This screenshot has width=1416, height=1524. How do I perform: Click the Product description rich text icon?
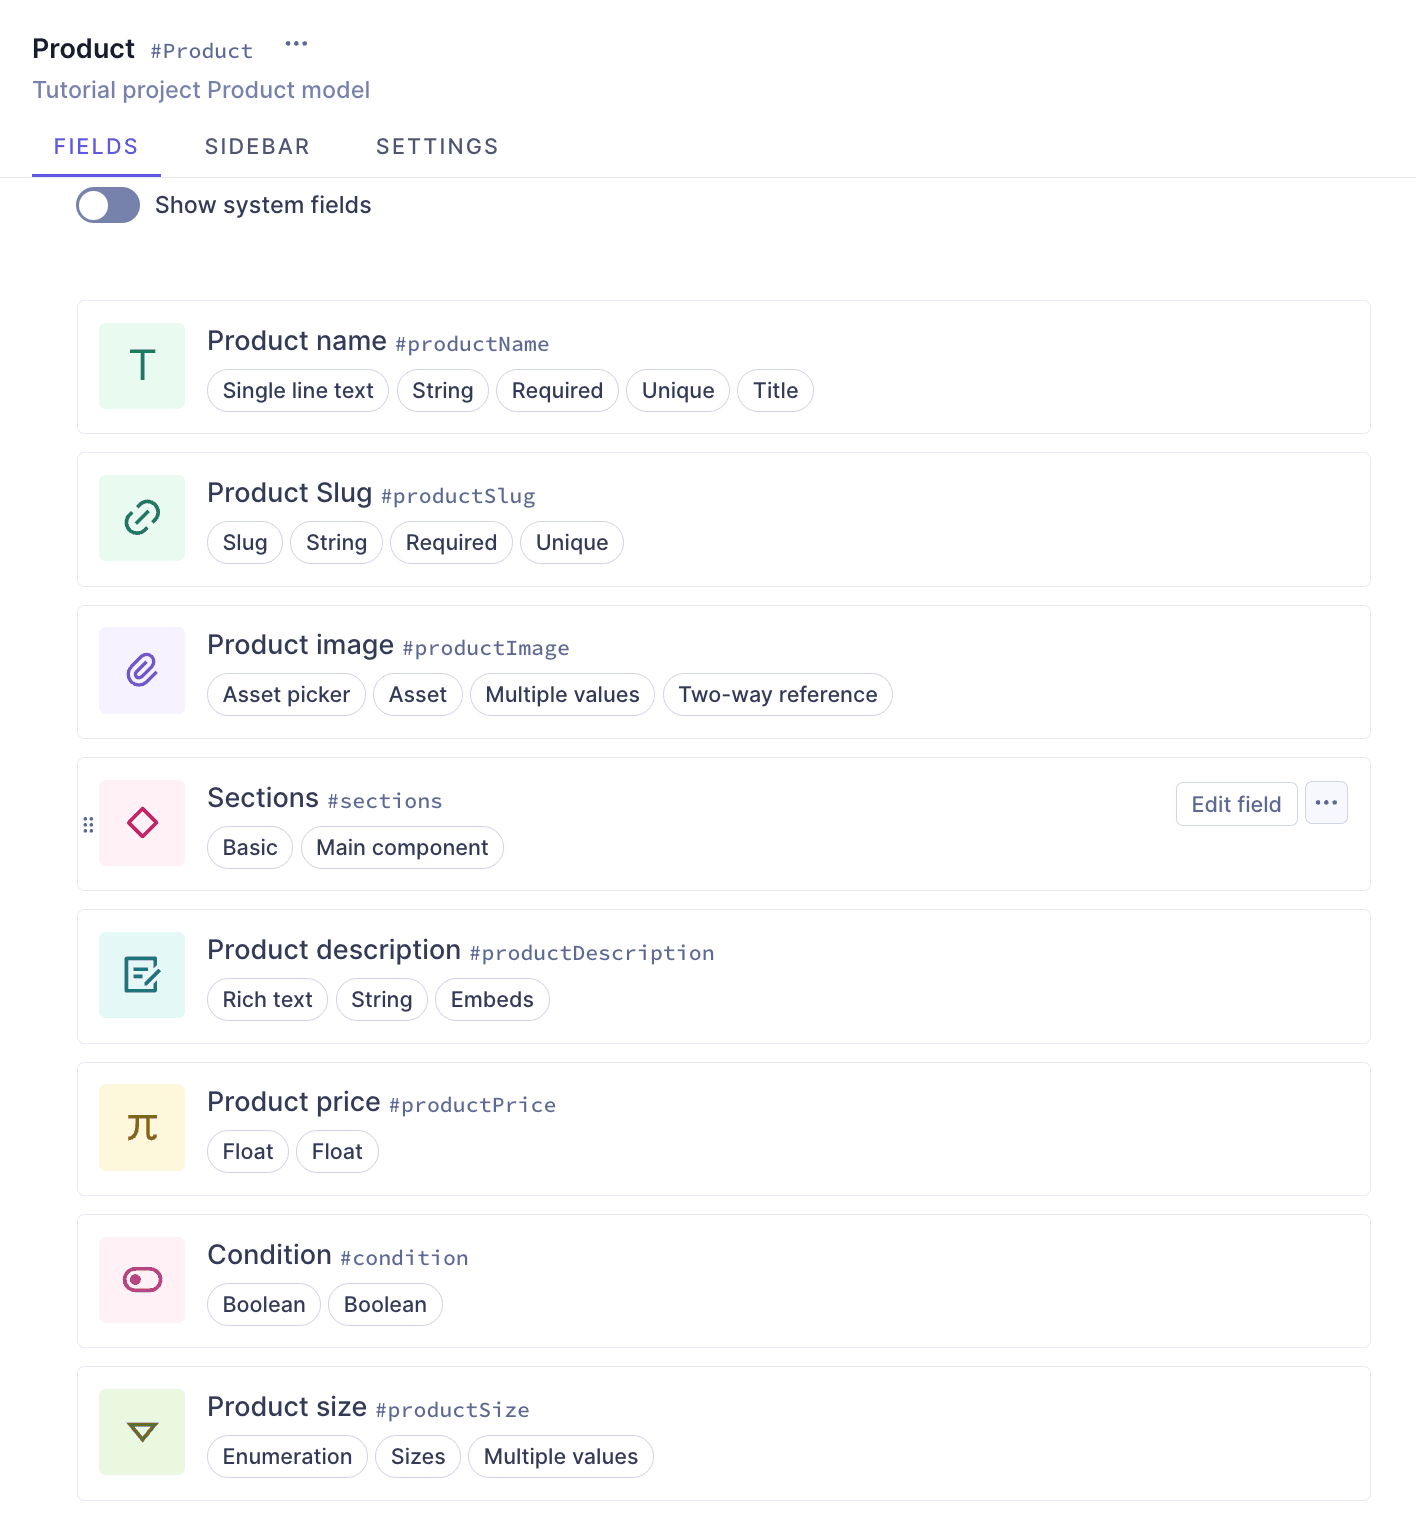(x=142, y=975)
